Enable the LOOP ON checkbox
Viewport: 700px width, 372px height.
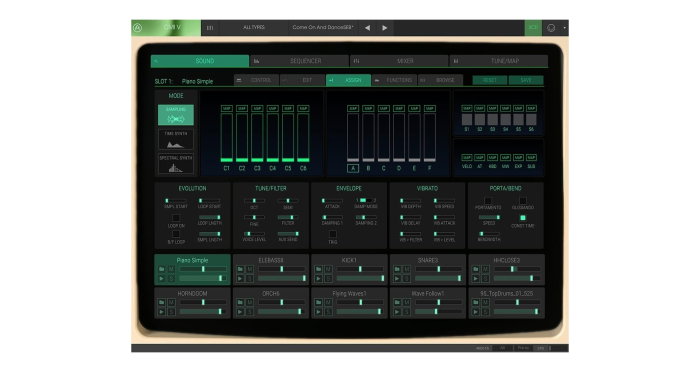coord(176,218)
